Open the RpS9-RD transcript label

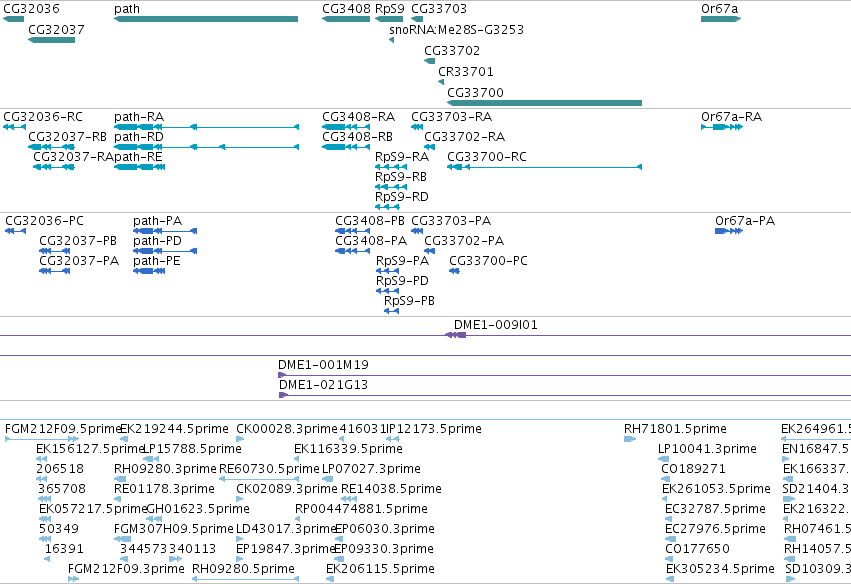pos(402,197)
